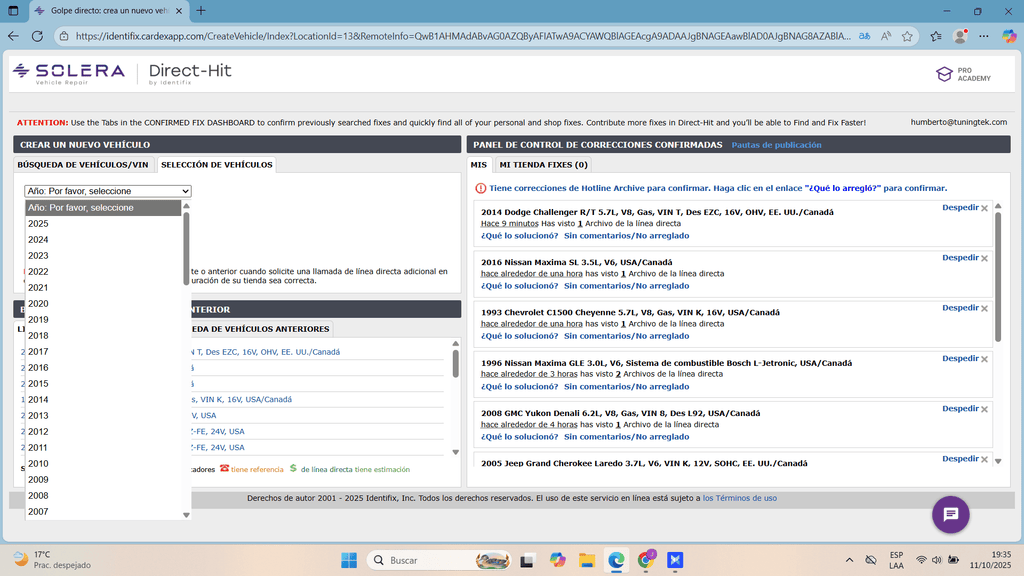1024x576 pixels.
Task: Click the Solera Vehicle Repair logo
Action: (x=68, y=74)
